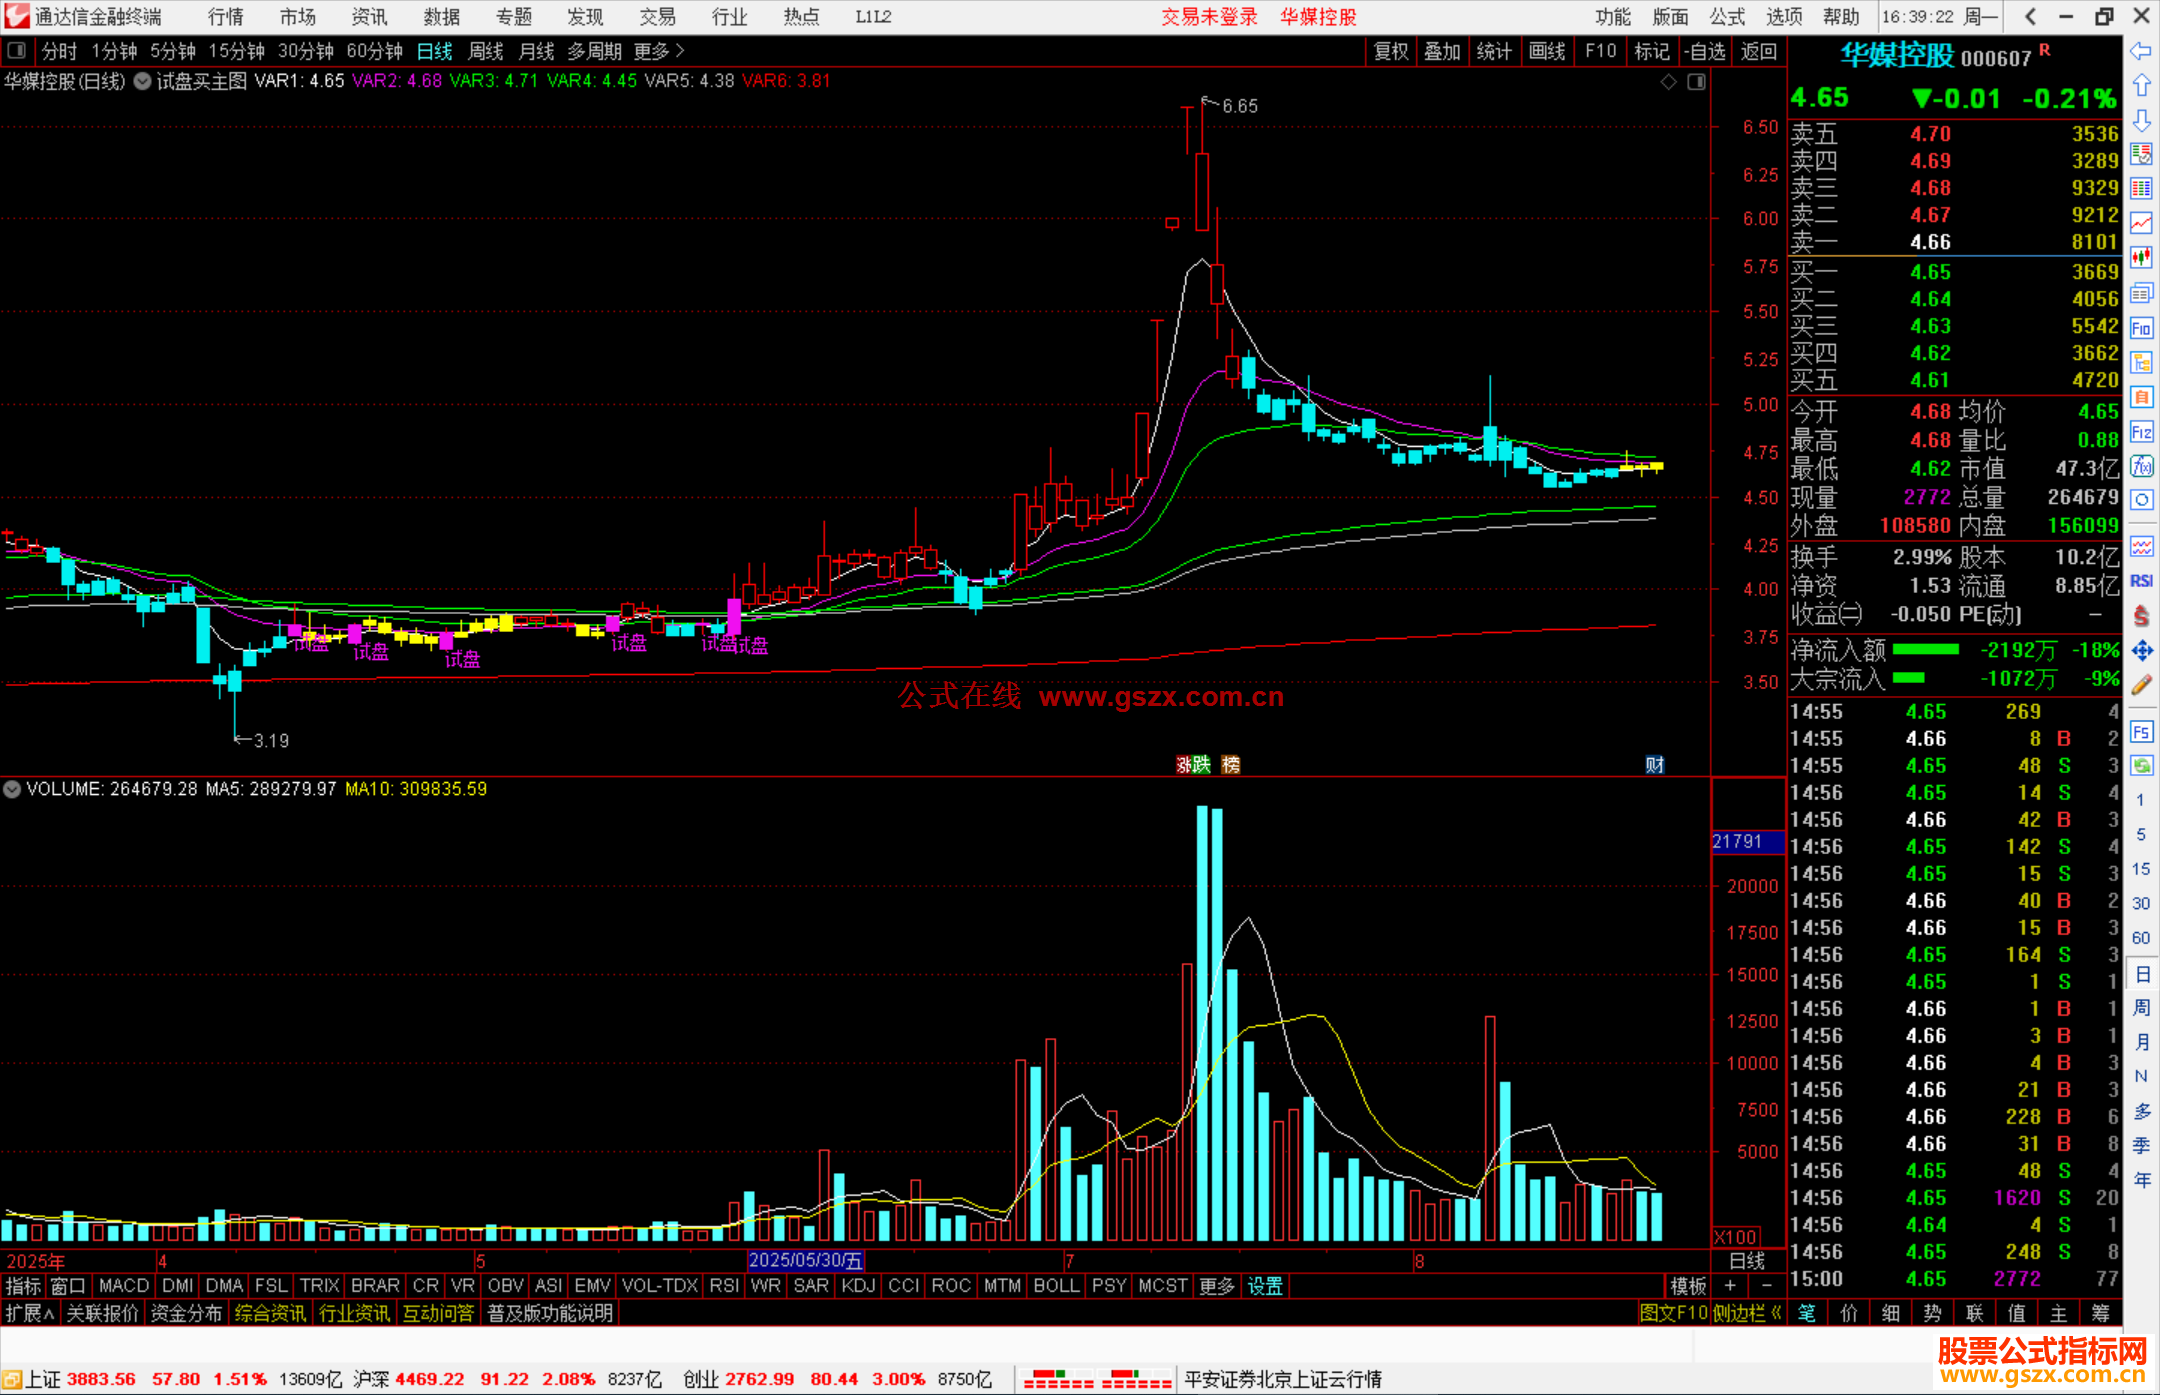Open the stacked windows news icon
Screen dimensions: 2160x1395
click(x=2141, y=293)
